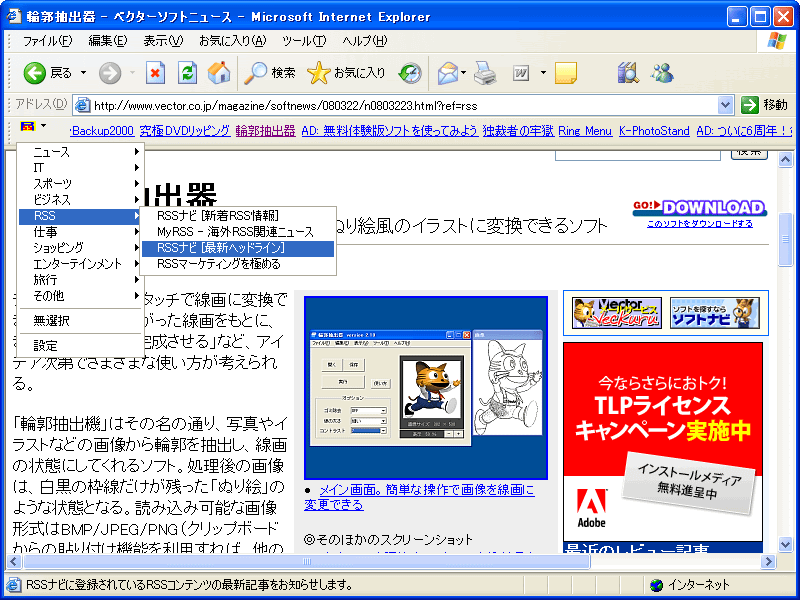Expand the ショッピング submenu
800x600 pixels.
click(x=80, y=248)
